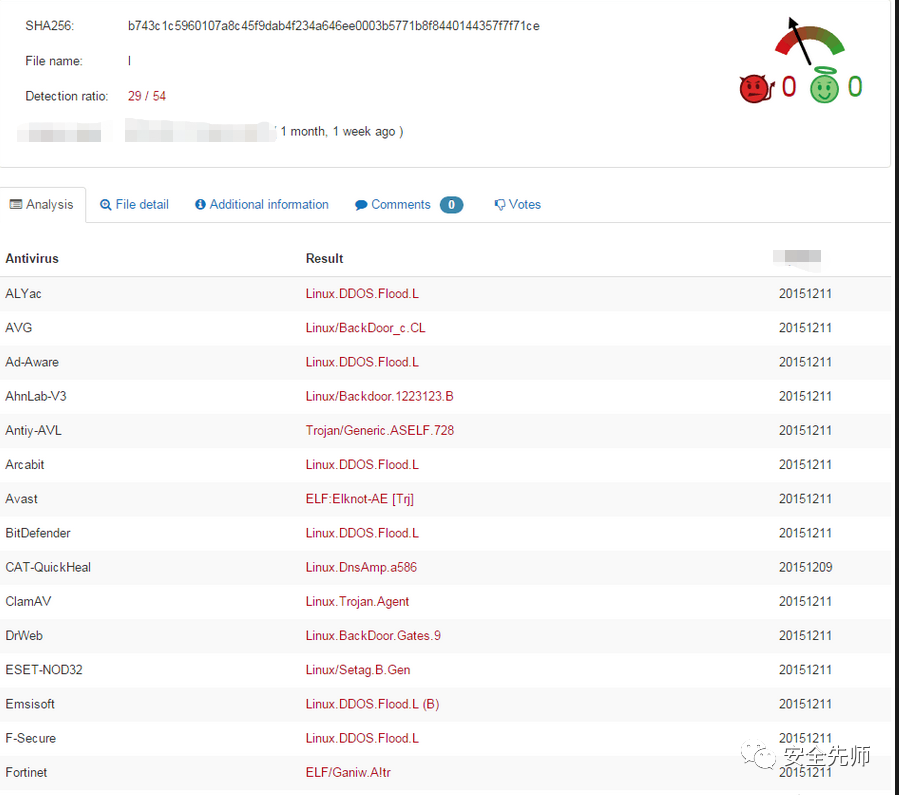Click result Linux.DnsAmp.a586

point(361,567)
